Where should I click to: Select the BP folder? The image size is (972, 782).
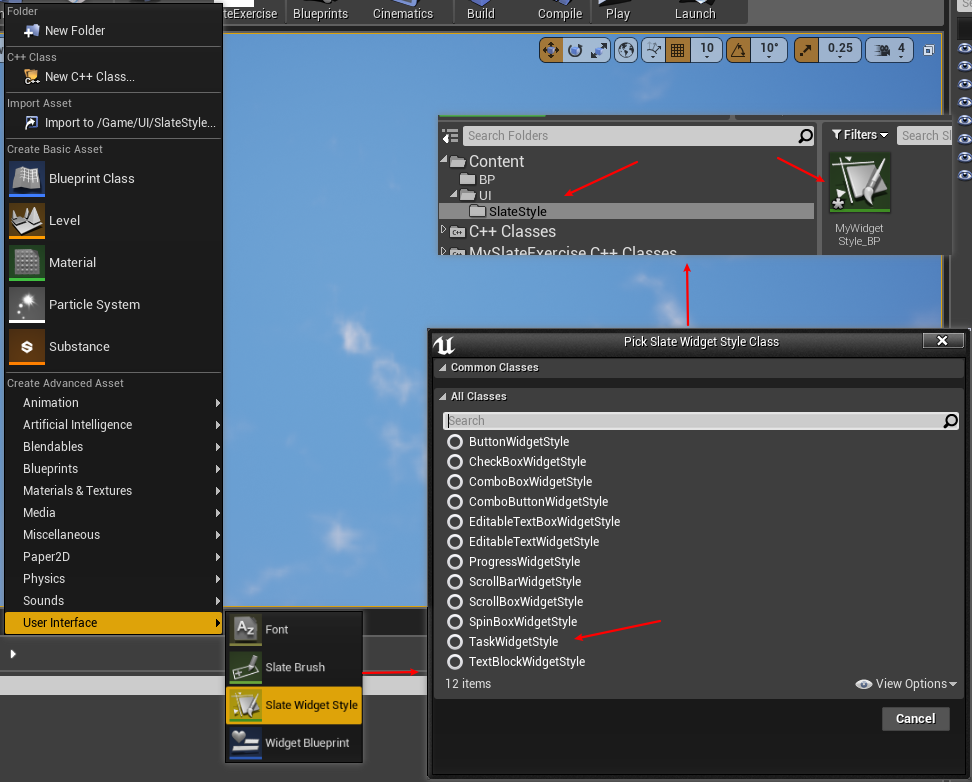(487, 180)
